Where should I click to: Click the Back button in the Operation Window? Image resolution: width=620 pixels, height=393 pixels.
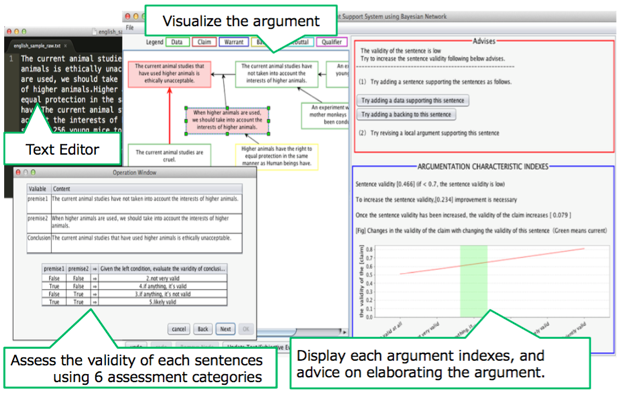[203, 329]
